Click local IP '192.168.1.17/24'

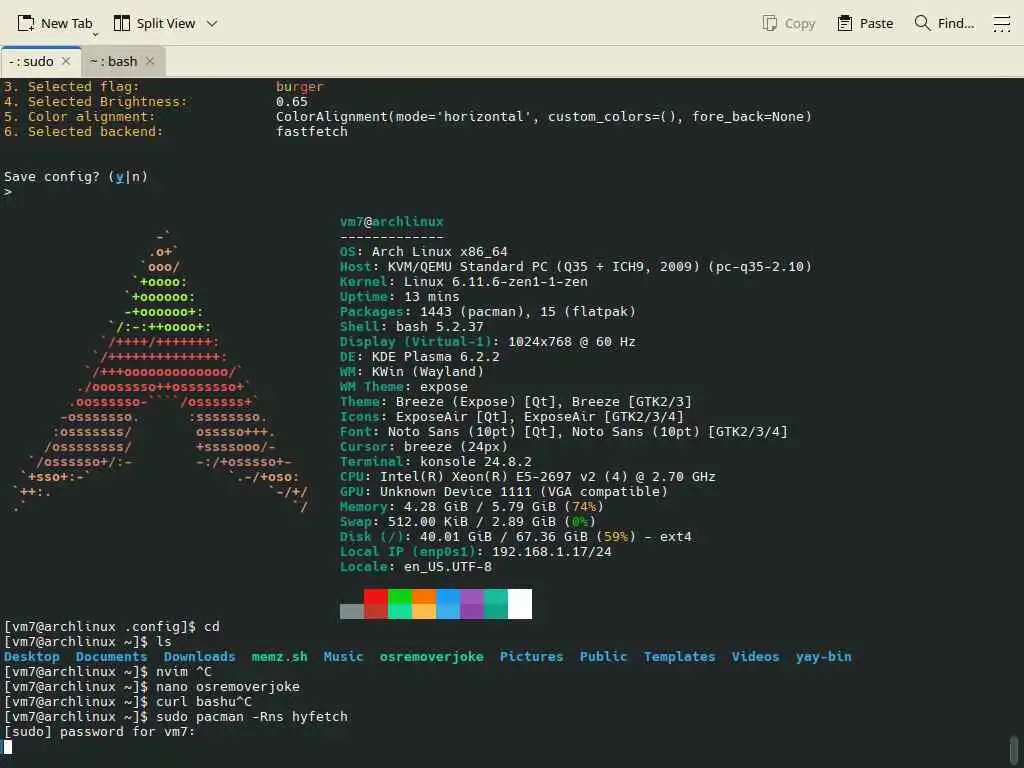coord(552,552)
